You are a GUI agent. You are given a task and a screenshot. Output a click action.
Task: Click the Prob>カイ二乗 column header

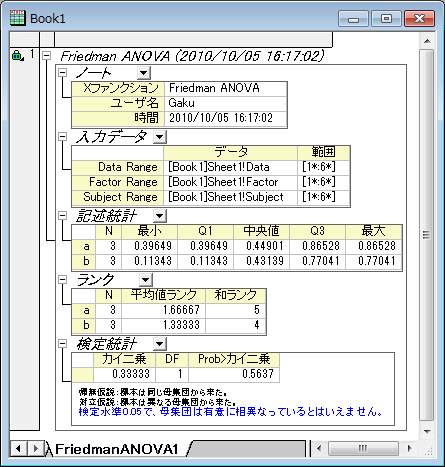click(x=234, y=359)
